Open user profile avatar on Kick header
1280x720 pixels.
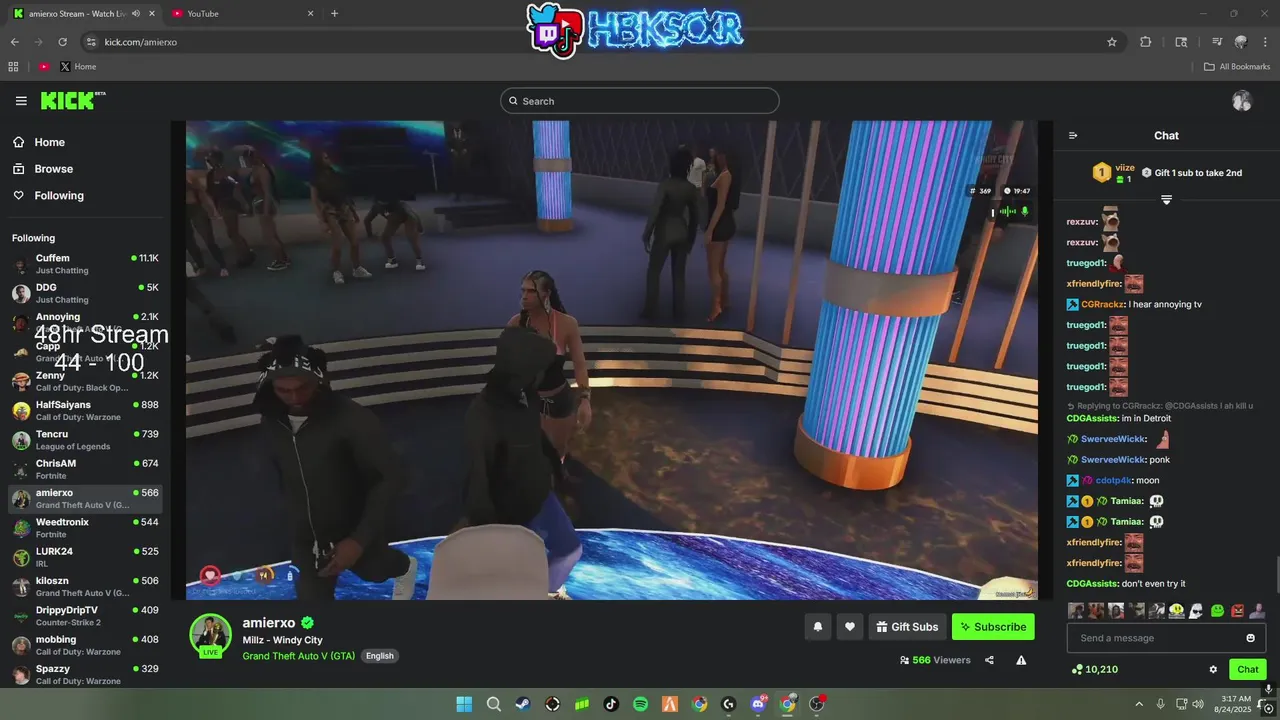point(1242,101)
